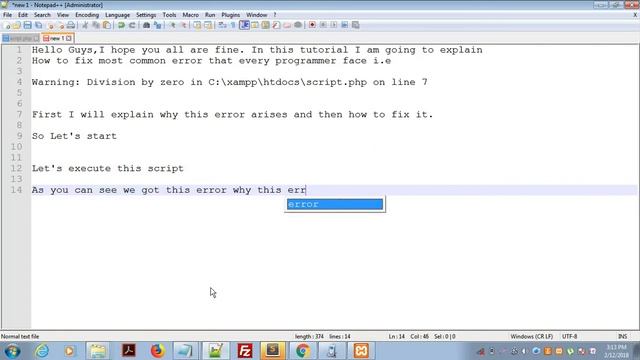
Task: Close the new 1 tab with its X
Action: coord(69,38)
